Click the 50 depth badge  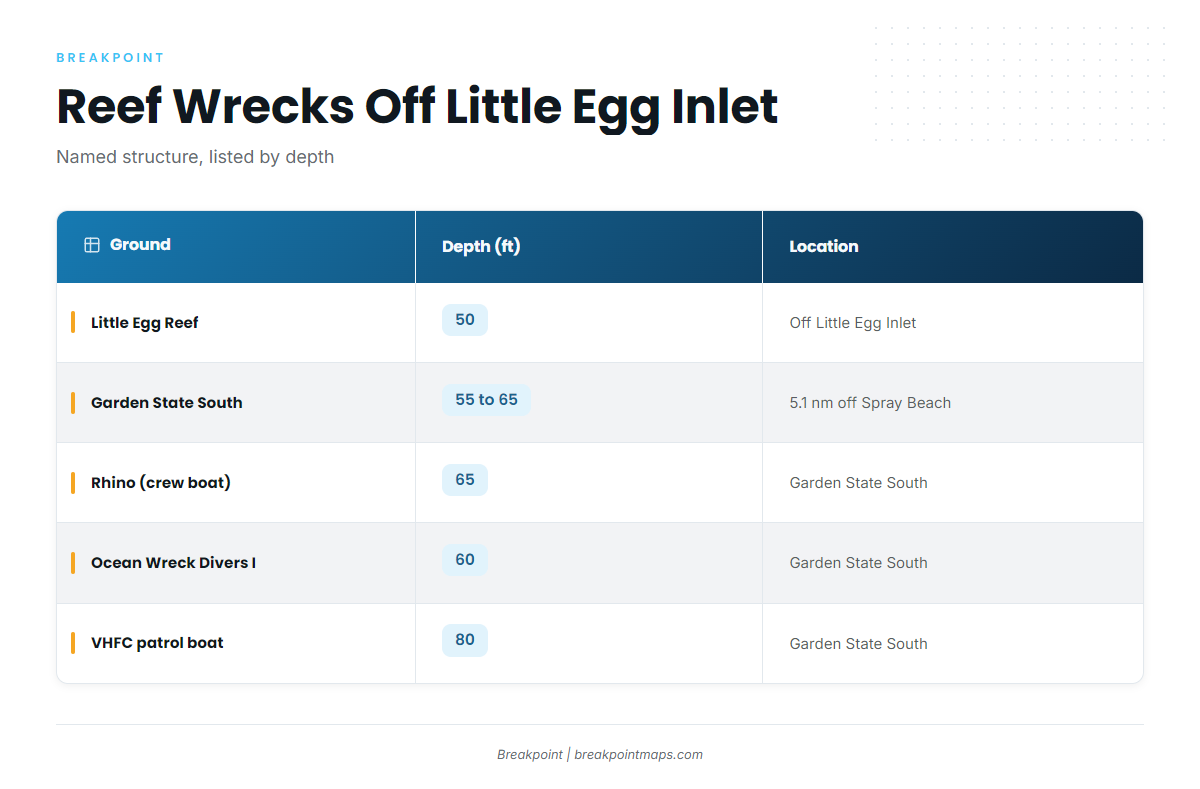click(x=465, y=320)
